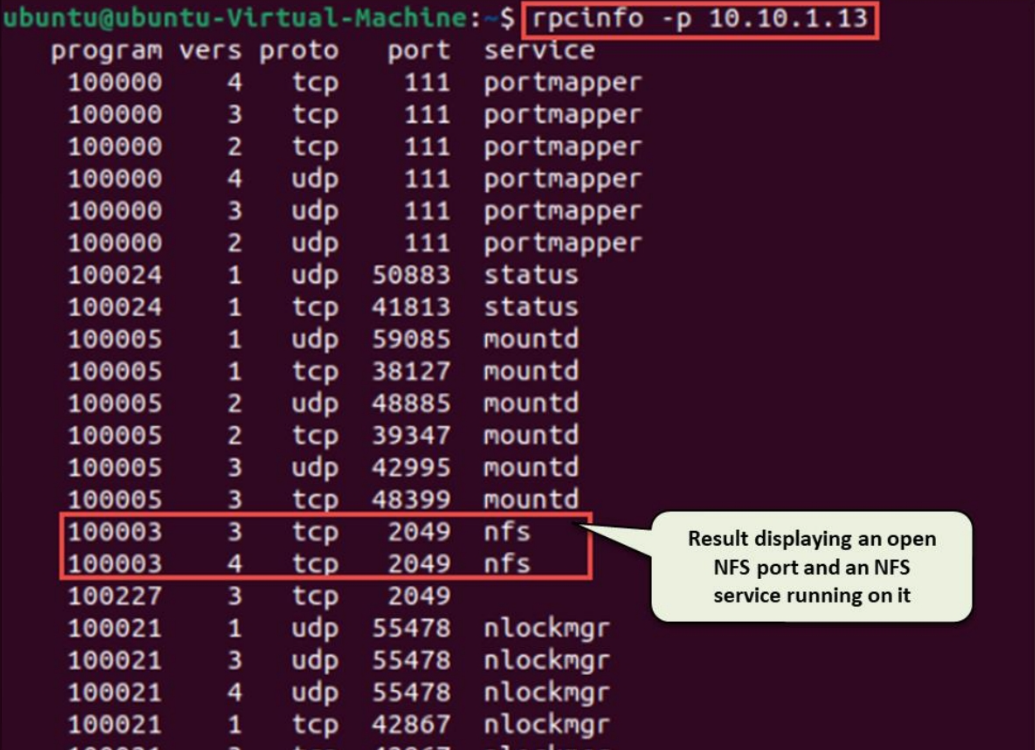The width and height of the screenshot is (1035, 750).
Task: Select the 'proto' column header
Action: [299, 51]
